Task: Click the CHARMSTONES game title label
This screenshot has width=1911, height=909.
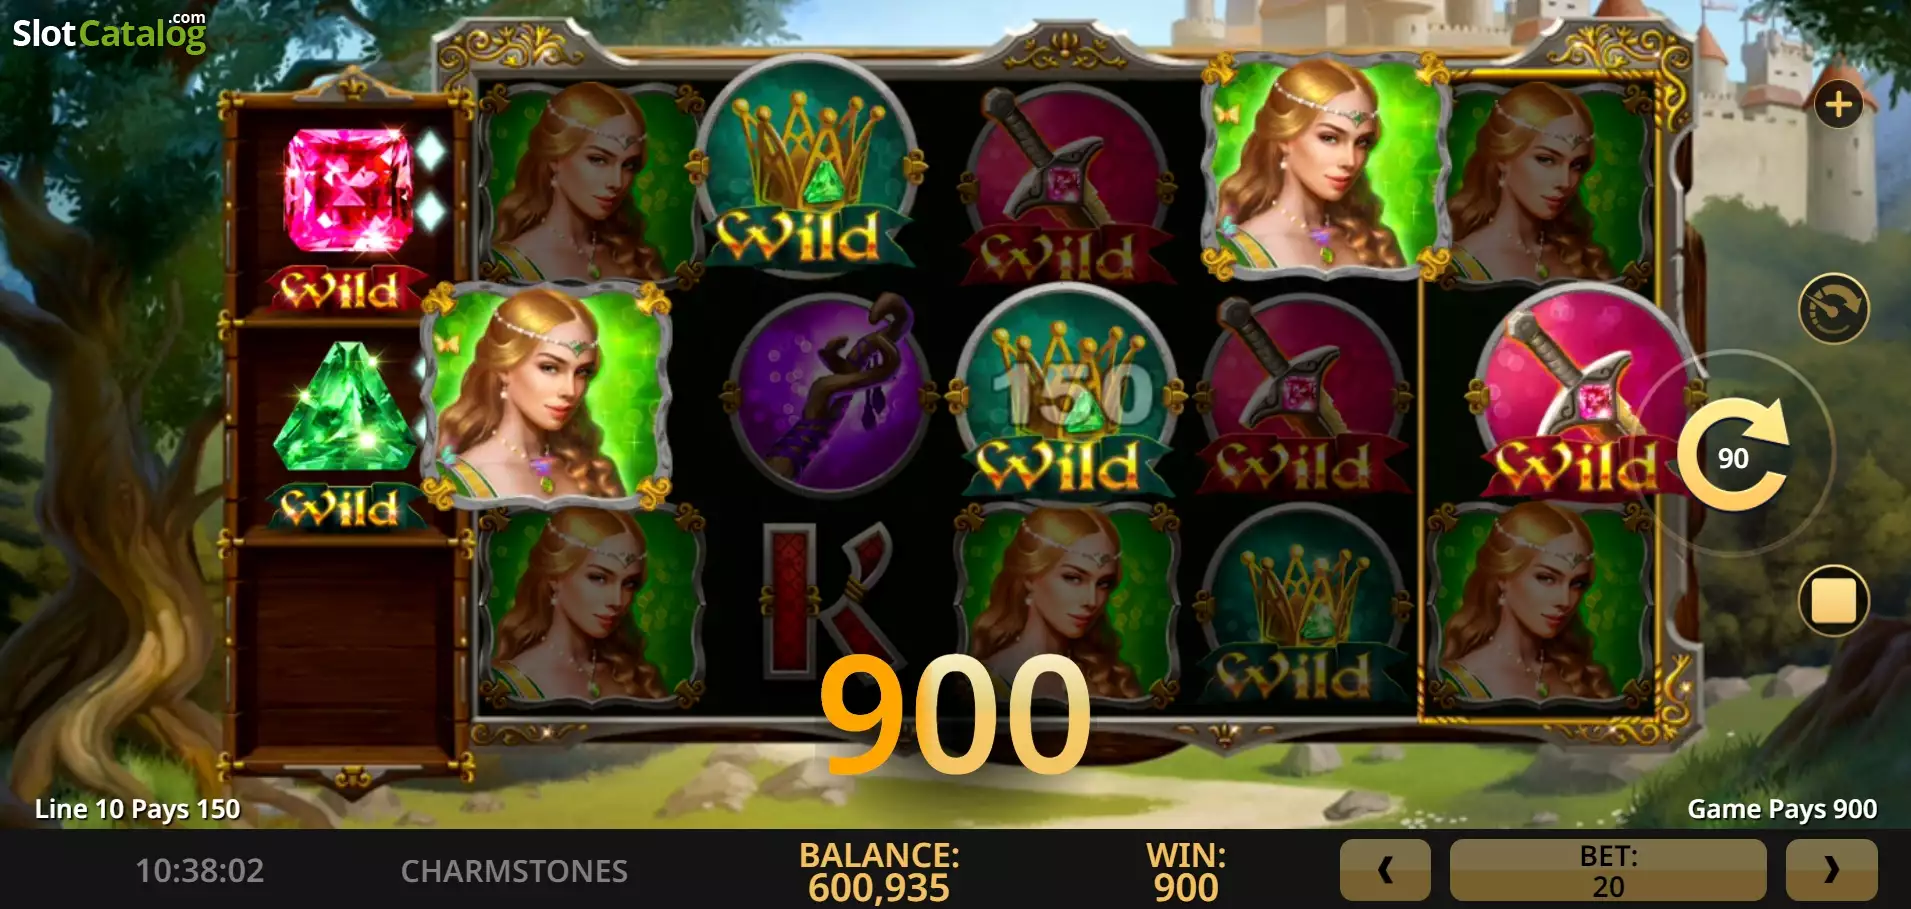Action: (x=514, y=871)
